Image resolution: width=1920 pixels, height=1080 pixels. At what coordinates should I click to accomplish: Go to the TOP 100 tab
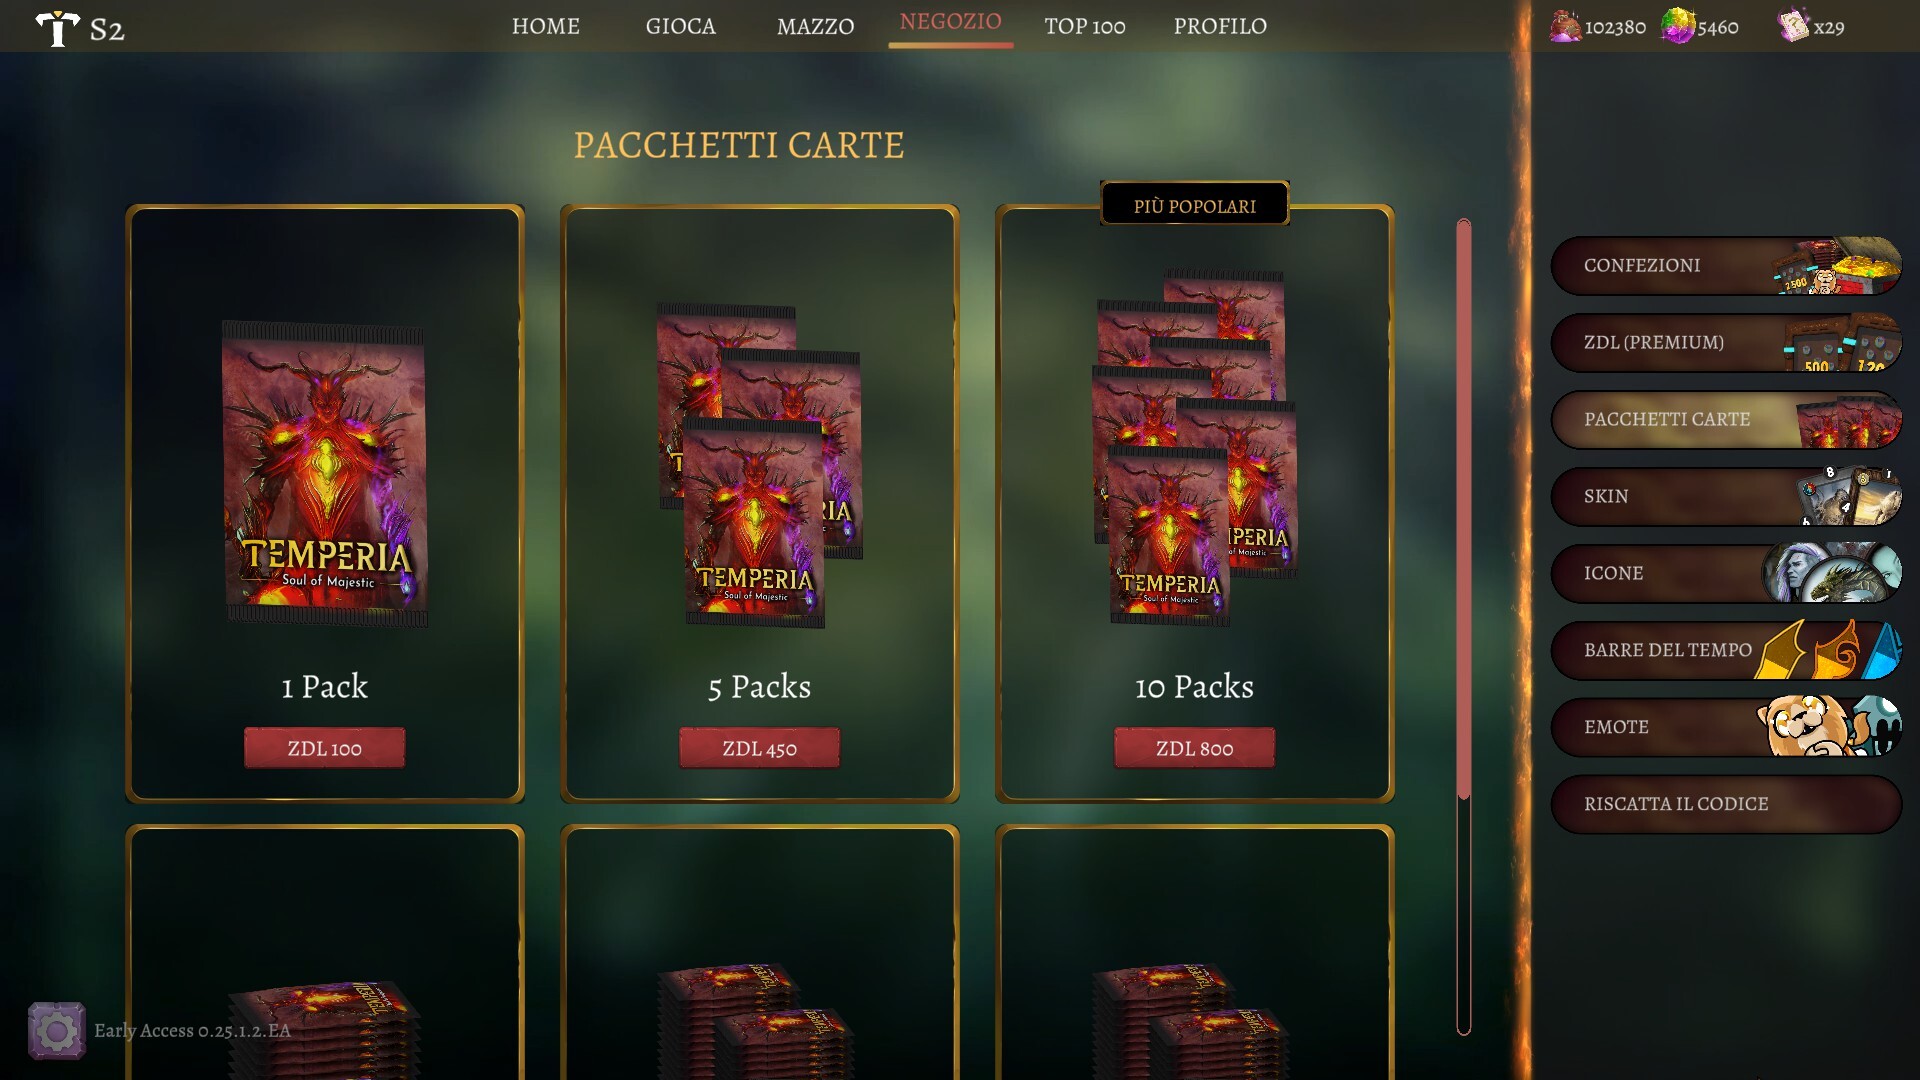pos(1085,26)
